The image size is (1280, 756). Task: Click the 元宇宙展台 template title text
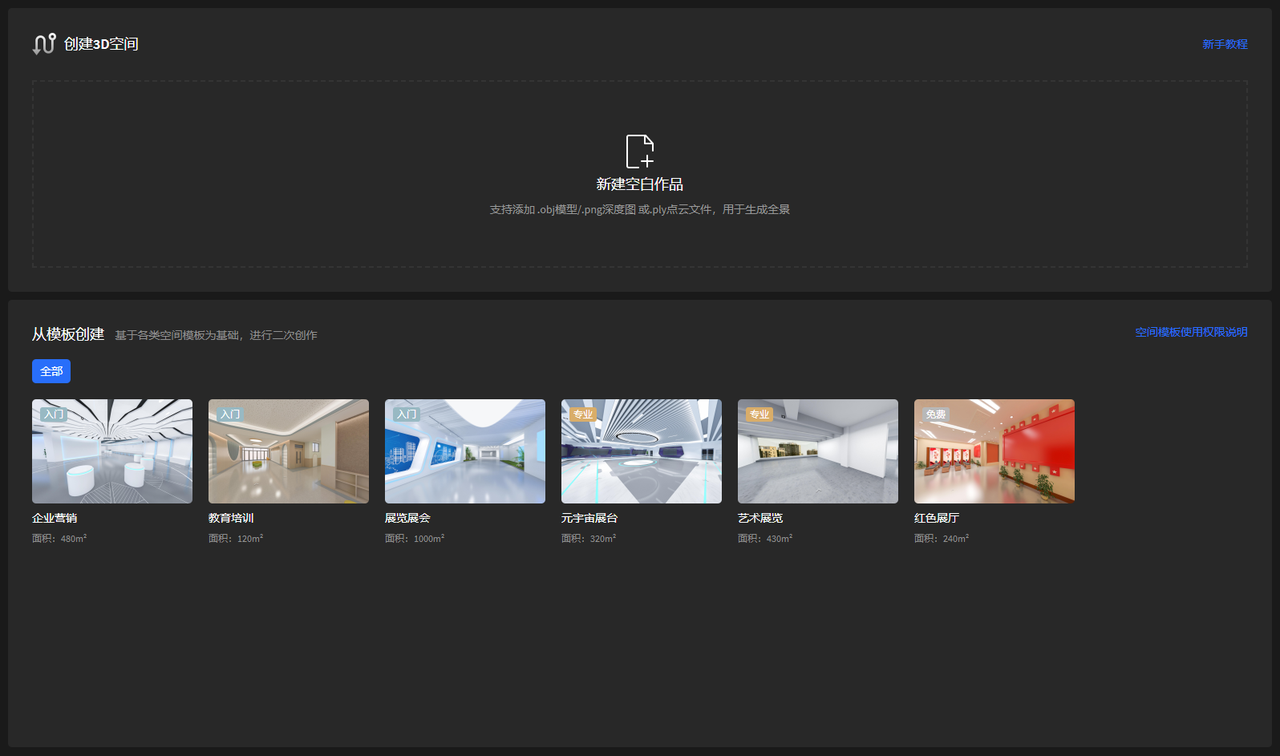click(589, 518)
